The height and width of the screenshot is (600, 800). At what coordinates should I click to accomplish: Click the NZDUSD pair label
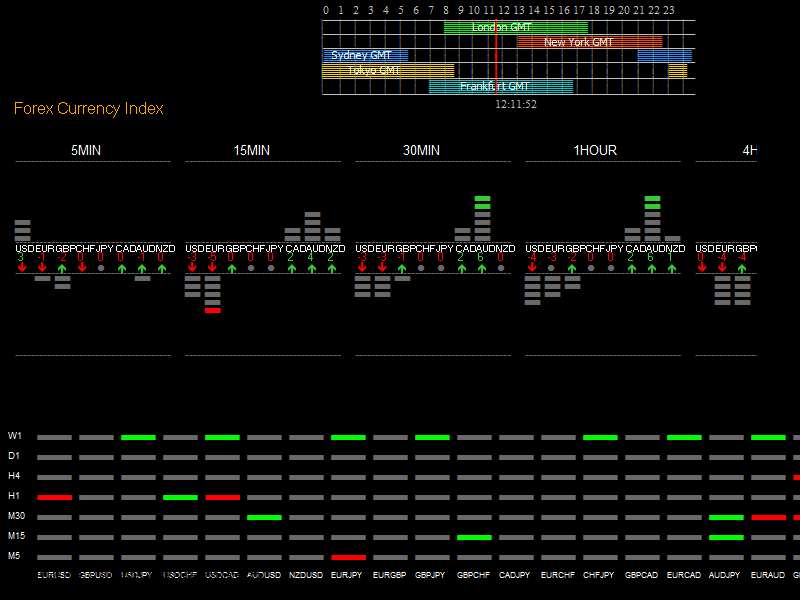click(306, 575)
